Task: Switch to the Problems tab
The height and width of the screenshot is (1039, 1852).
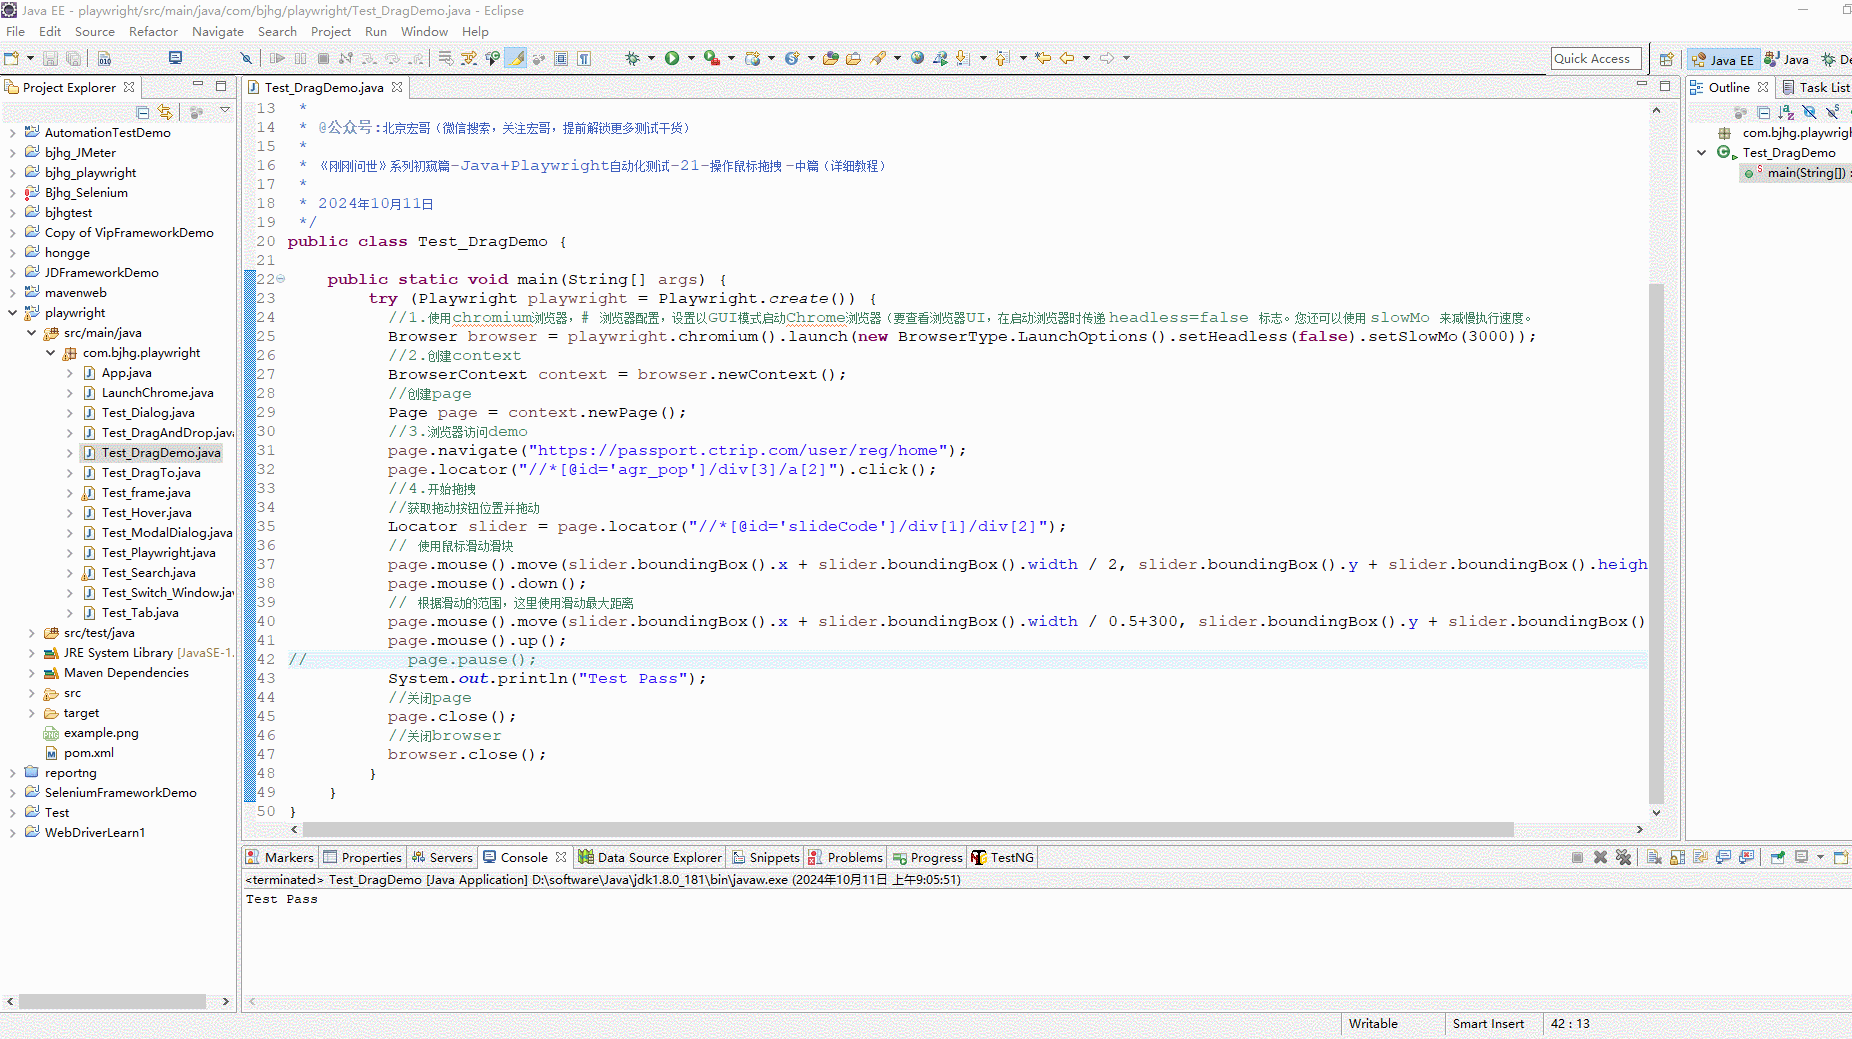Action: [x=845, y=857]
